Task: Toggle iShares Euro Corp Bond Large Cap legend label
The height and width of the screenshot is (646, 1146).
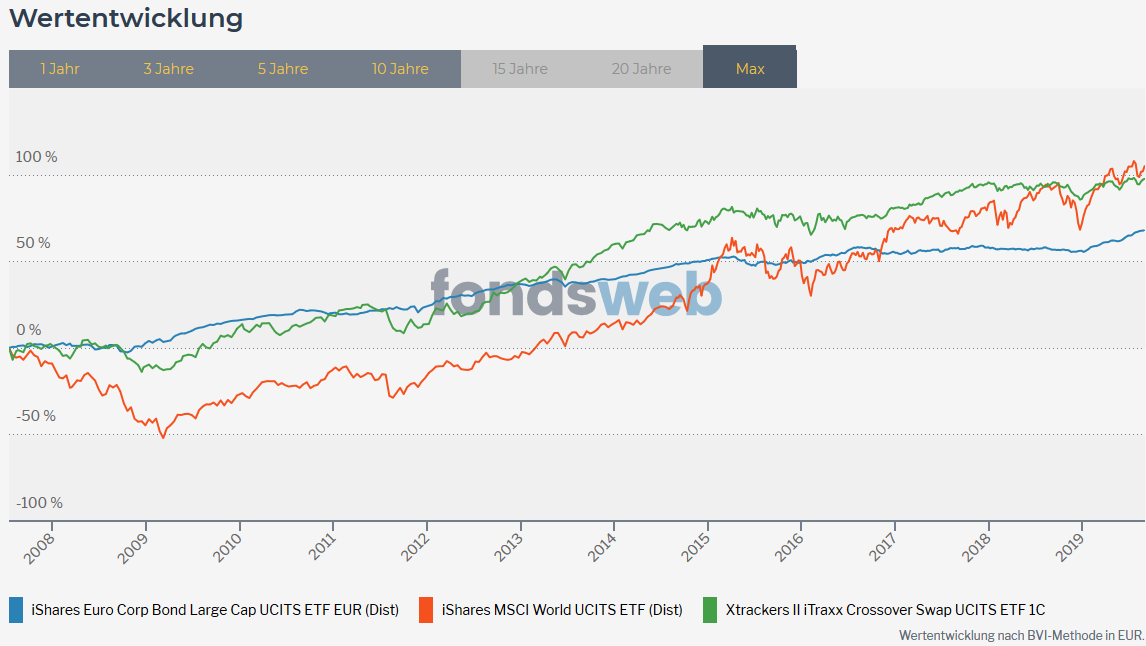Action: [x=215, y=609]
